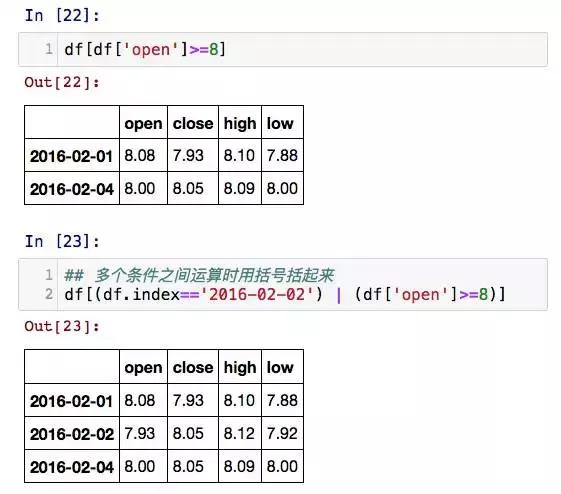Click the 7.93 open value for 2016-02-02
Screen dimensions: 561x494
point(143,433)
